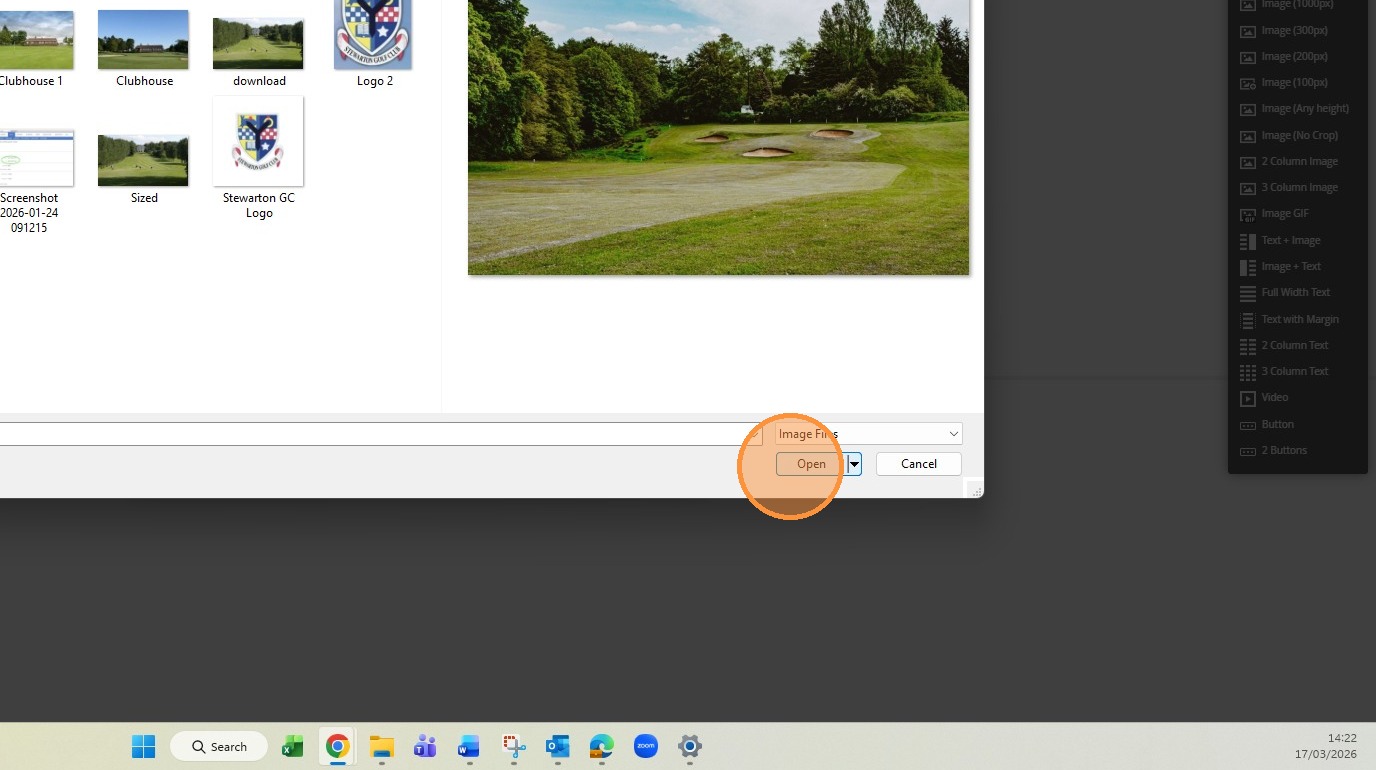Pick the Image (No Crop) block in the background panel

click(1289, 135)
